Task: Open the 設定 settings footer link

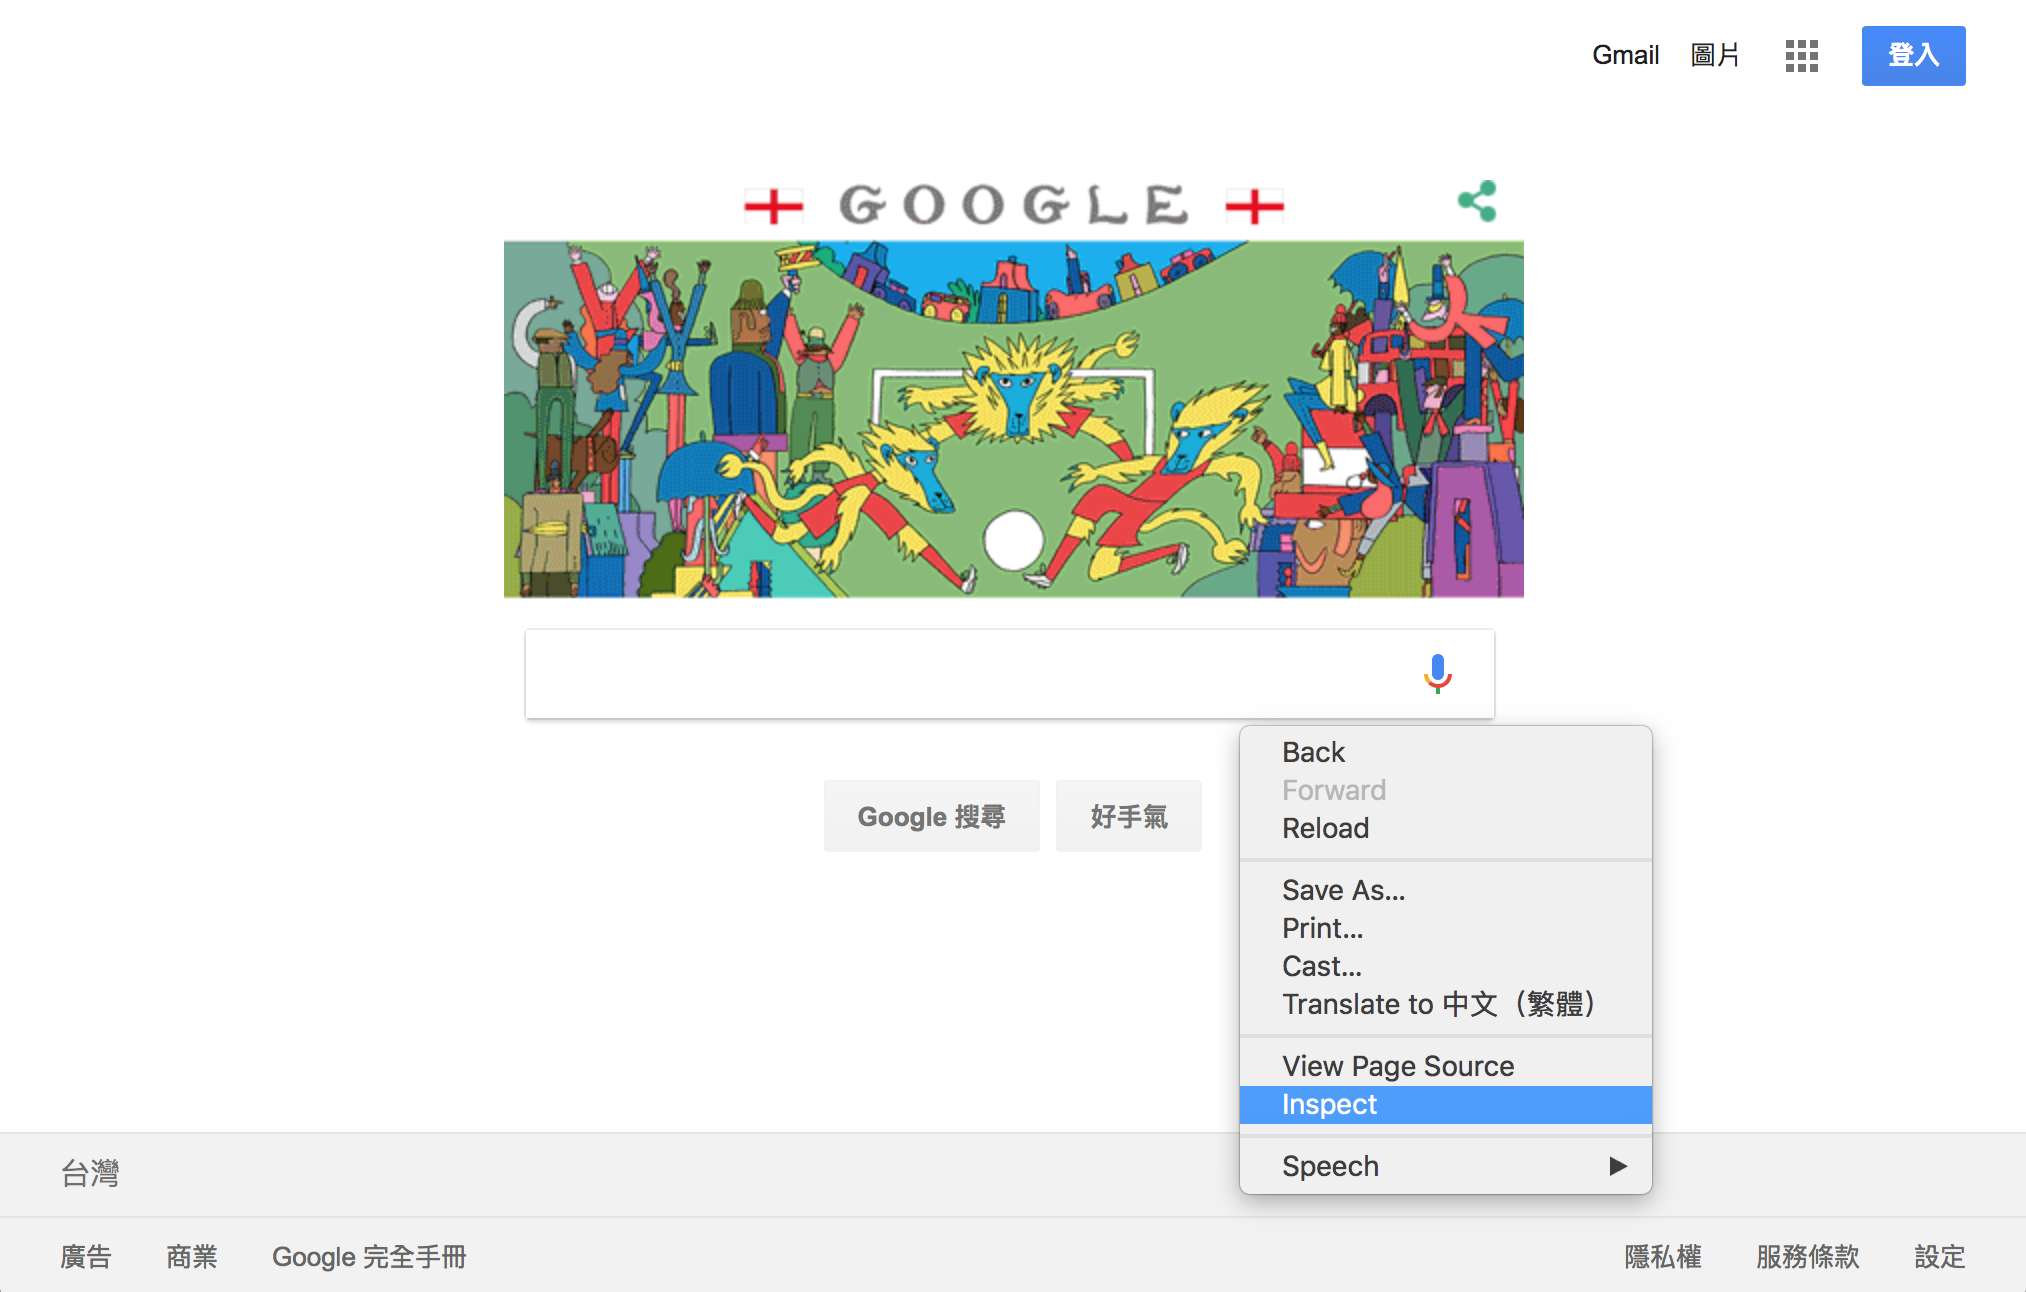Action: coord(1939,1256)
